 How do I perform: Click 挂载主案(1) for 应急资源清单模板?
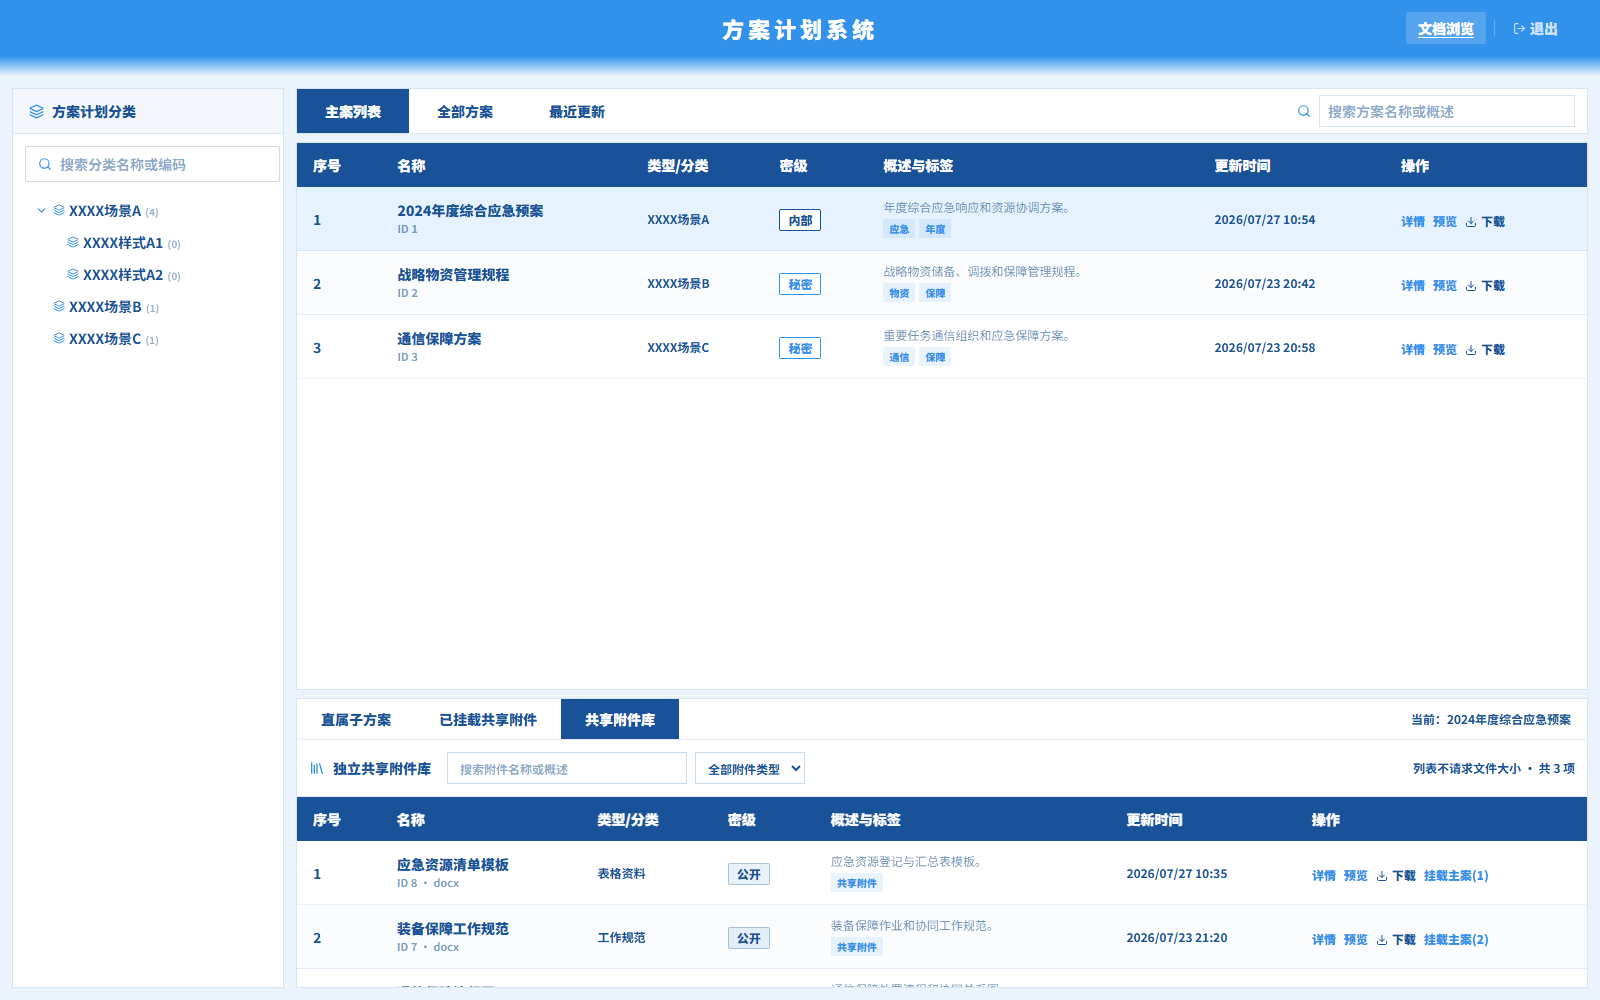(x=1456, y=876)
